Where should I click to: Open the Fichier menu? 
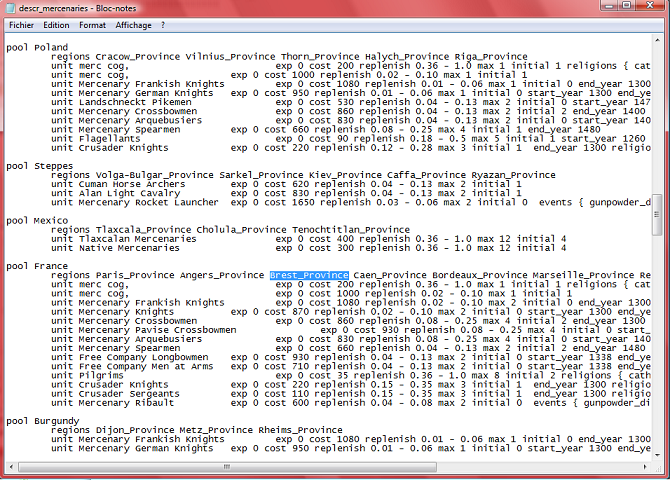21,25
